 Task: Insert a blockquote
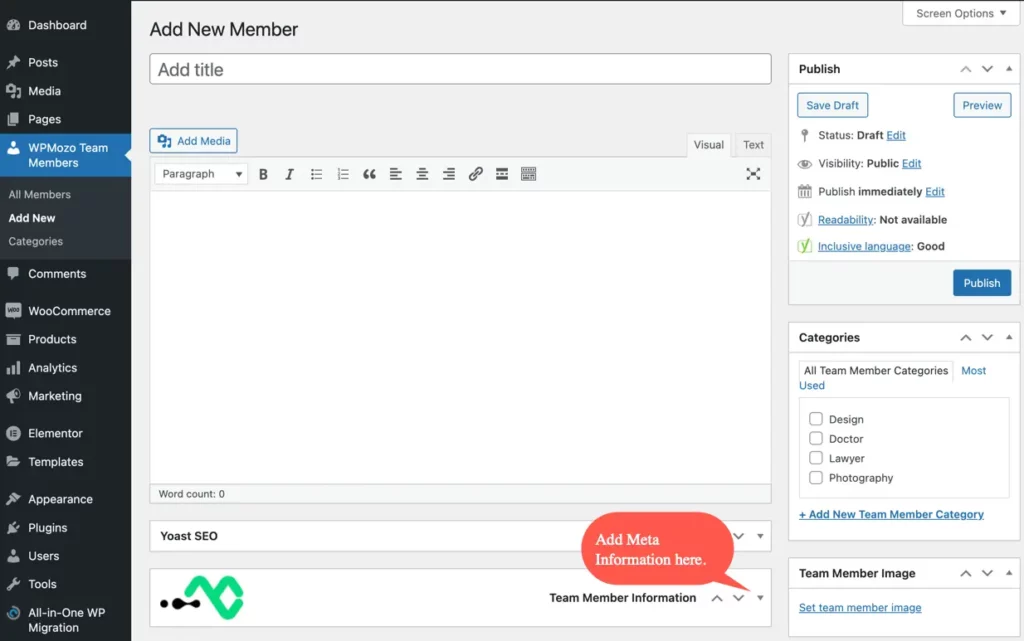[369, 174]
